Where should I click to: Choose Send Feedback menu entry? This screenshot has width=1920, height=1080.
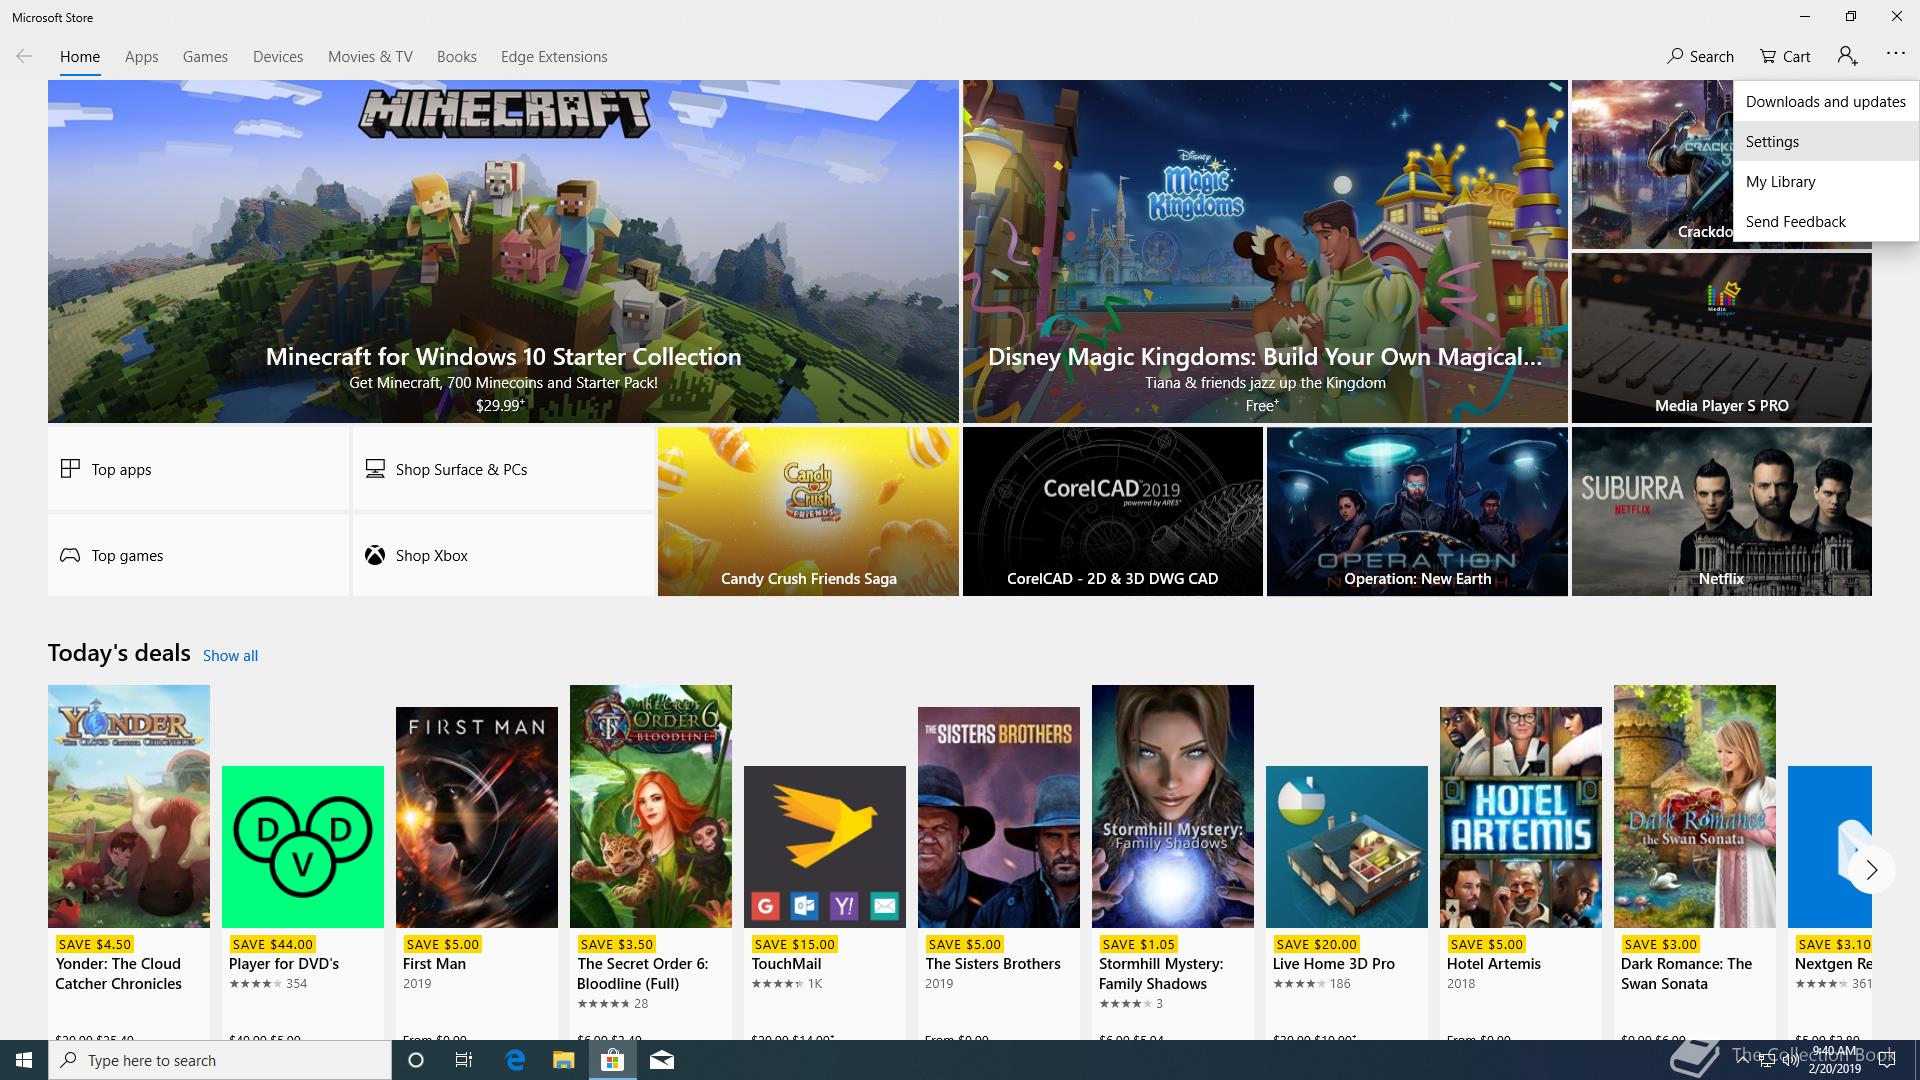coord(1826,221)
